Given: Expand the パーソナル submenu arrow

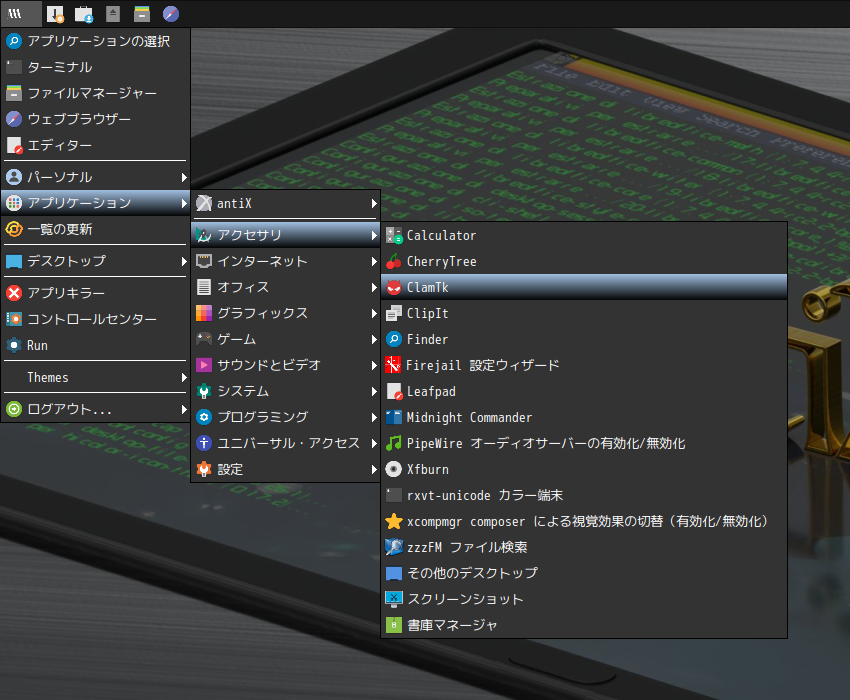Looking at the screenshot, I should [184, 177].
